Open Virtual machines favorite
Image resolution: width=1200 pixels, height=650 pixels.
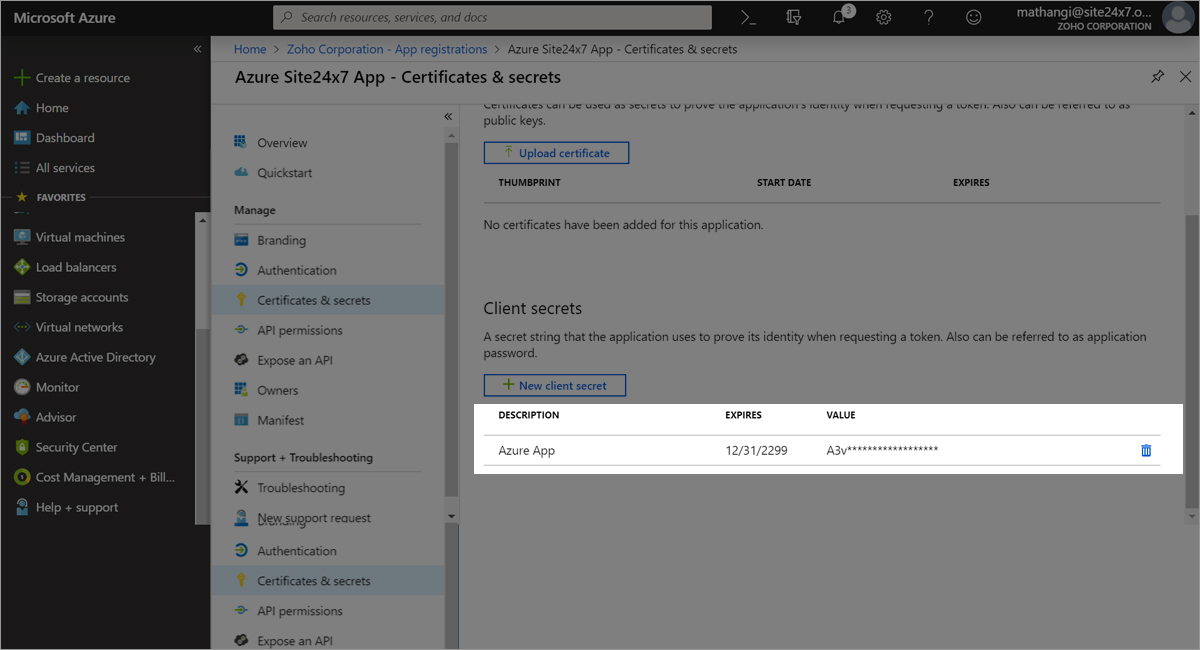69,237
